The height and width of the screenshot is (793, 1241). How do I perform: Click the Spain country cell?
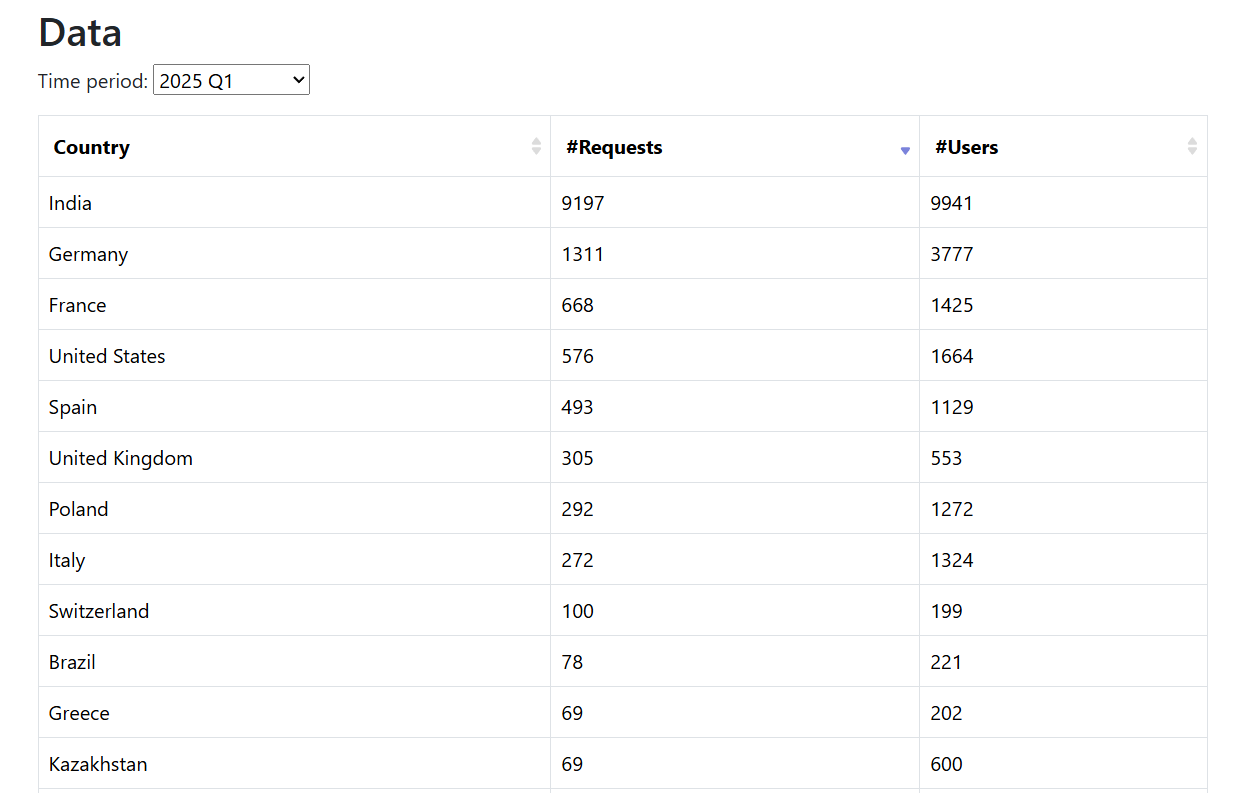(73, 408)
